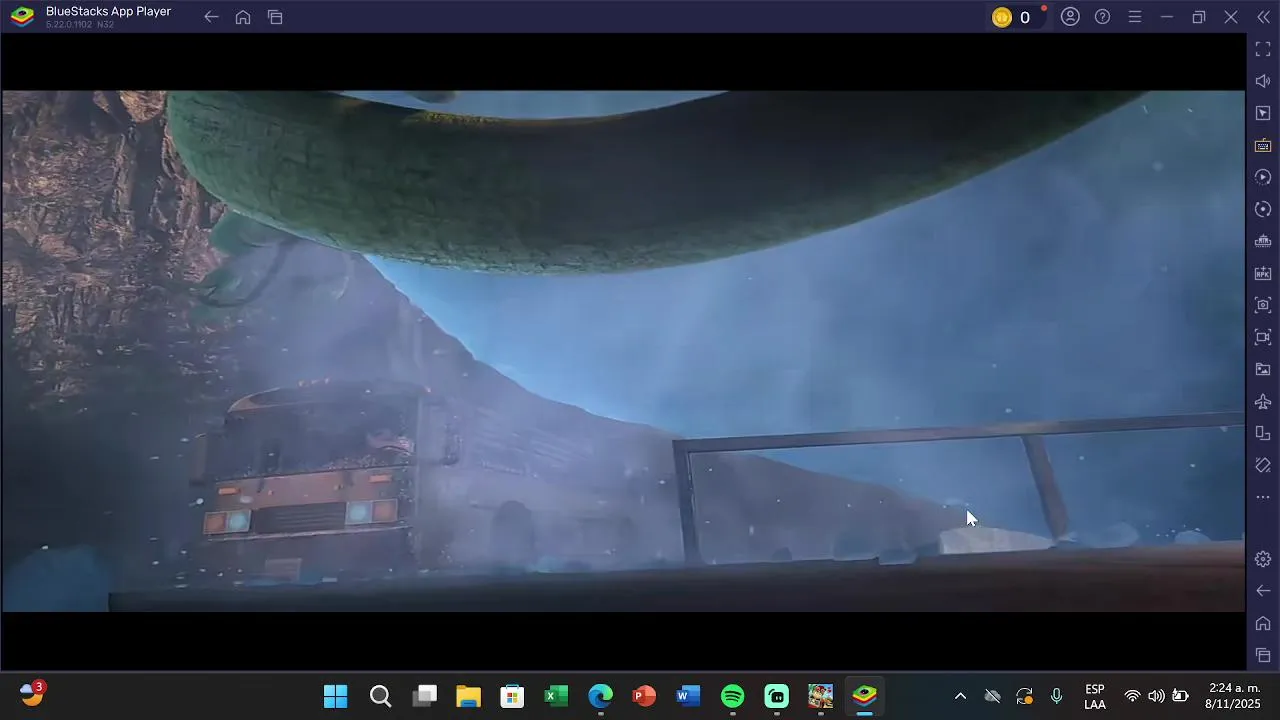Rotate the screen with sidebar icon
Image resolution: width=1280 pixels, height=720 pixels.
pos(1263,433)
